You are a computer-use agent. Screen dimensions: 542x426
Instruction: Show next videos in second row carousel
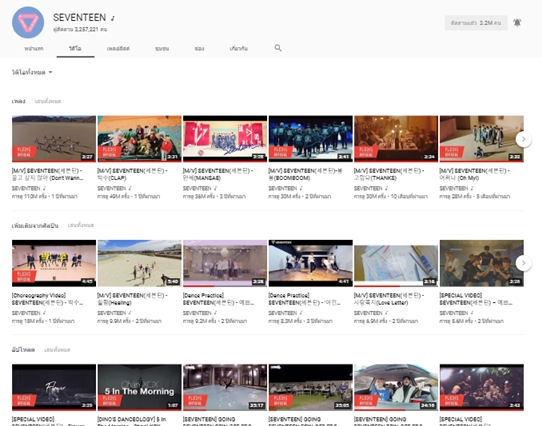click(x=523, y=263)
